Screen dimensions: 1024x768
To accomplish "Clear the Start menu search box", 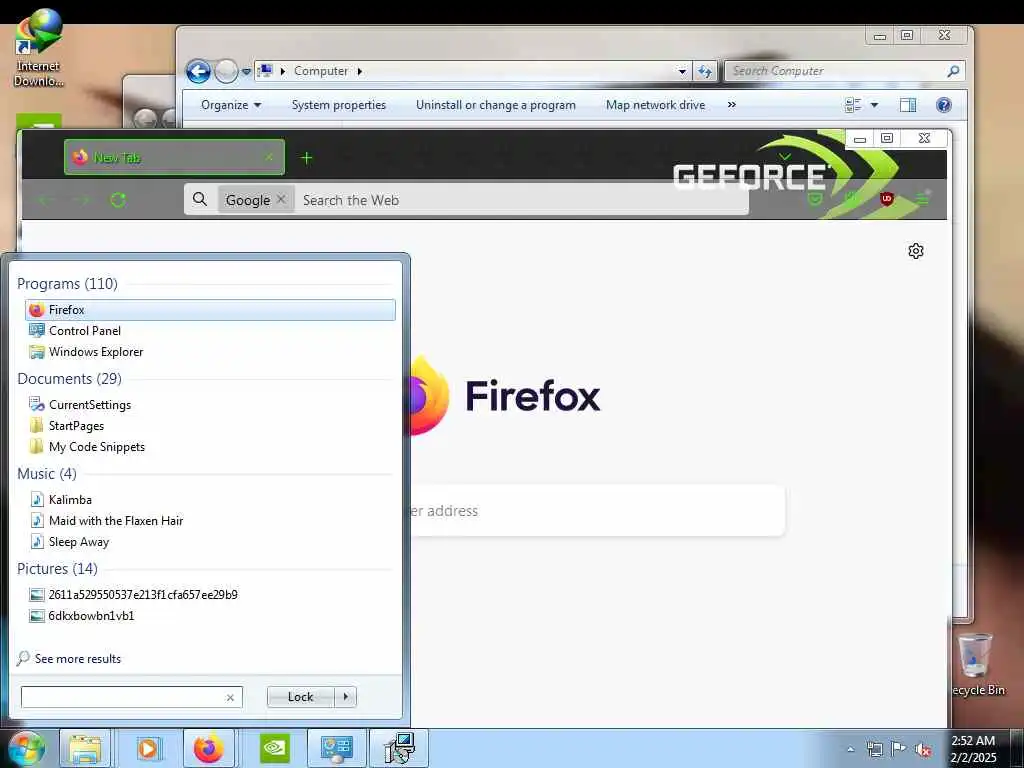I will point(230,697).
